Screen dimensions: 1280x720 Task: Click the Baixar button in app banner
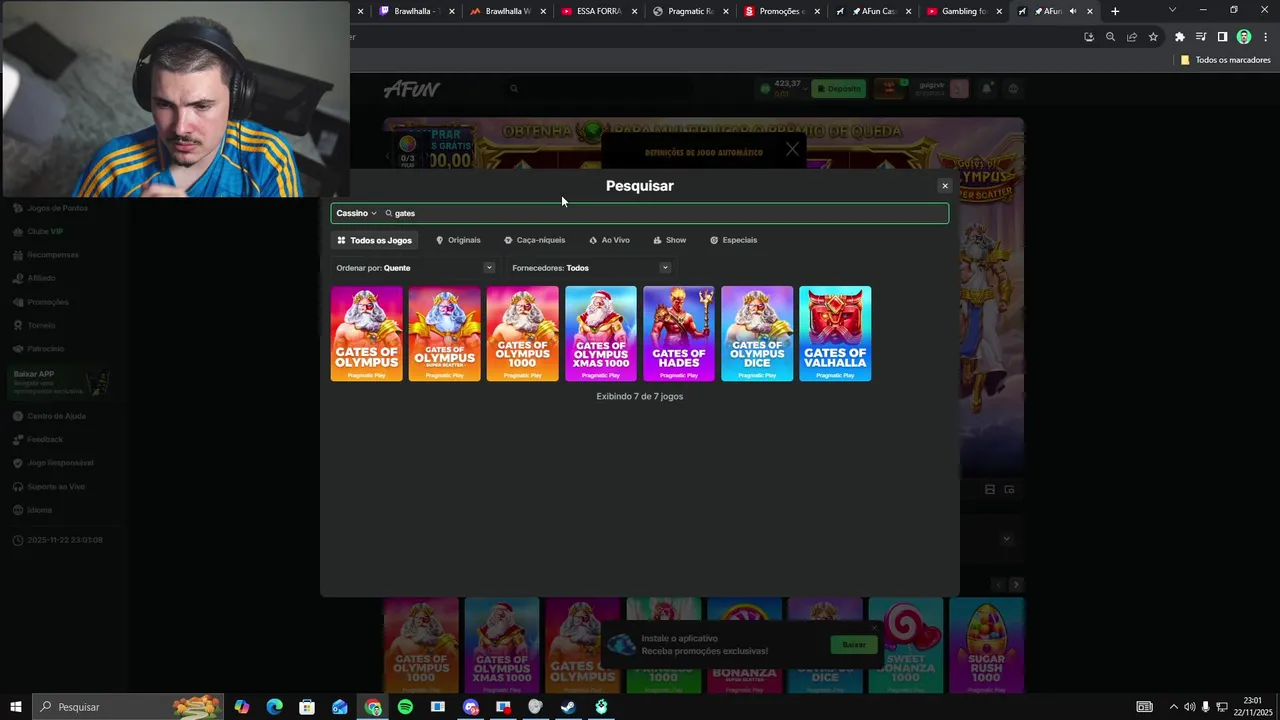(x=854, y=645)
